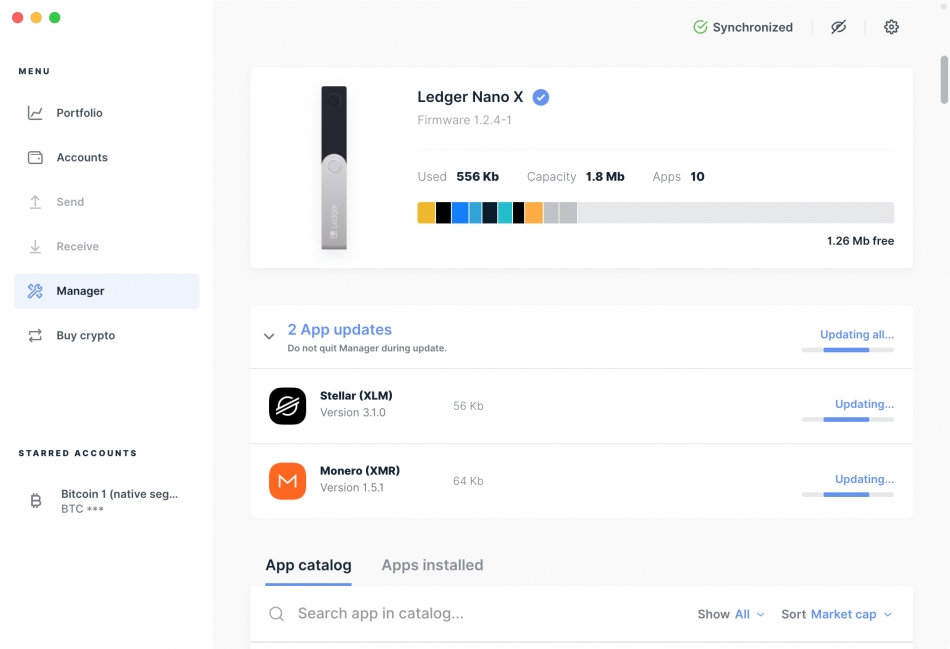
Task: Click the blue verified badge beside Ledger Nano X
Action: (541, 97)
